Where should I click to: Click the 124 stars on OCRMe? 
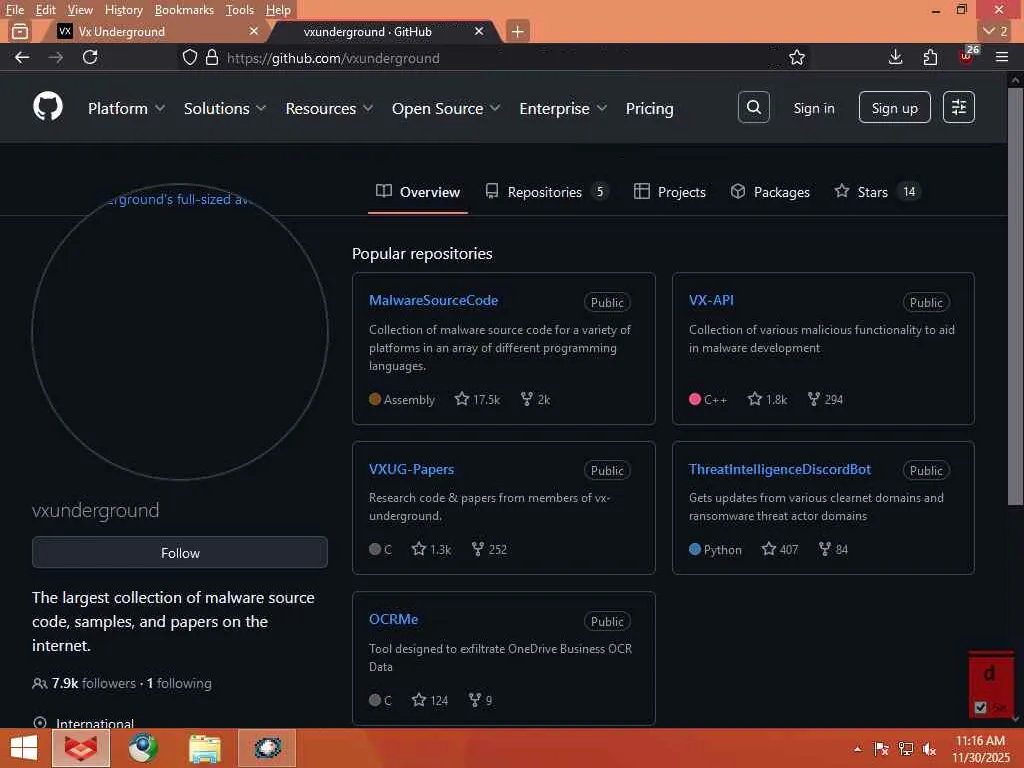[x=430, y=700]
